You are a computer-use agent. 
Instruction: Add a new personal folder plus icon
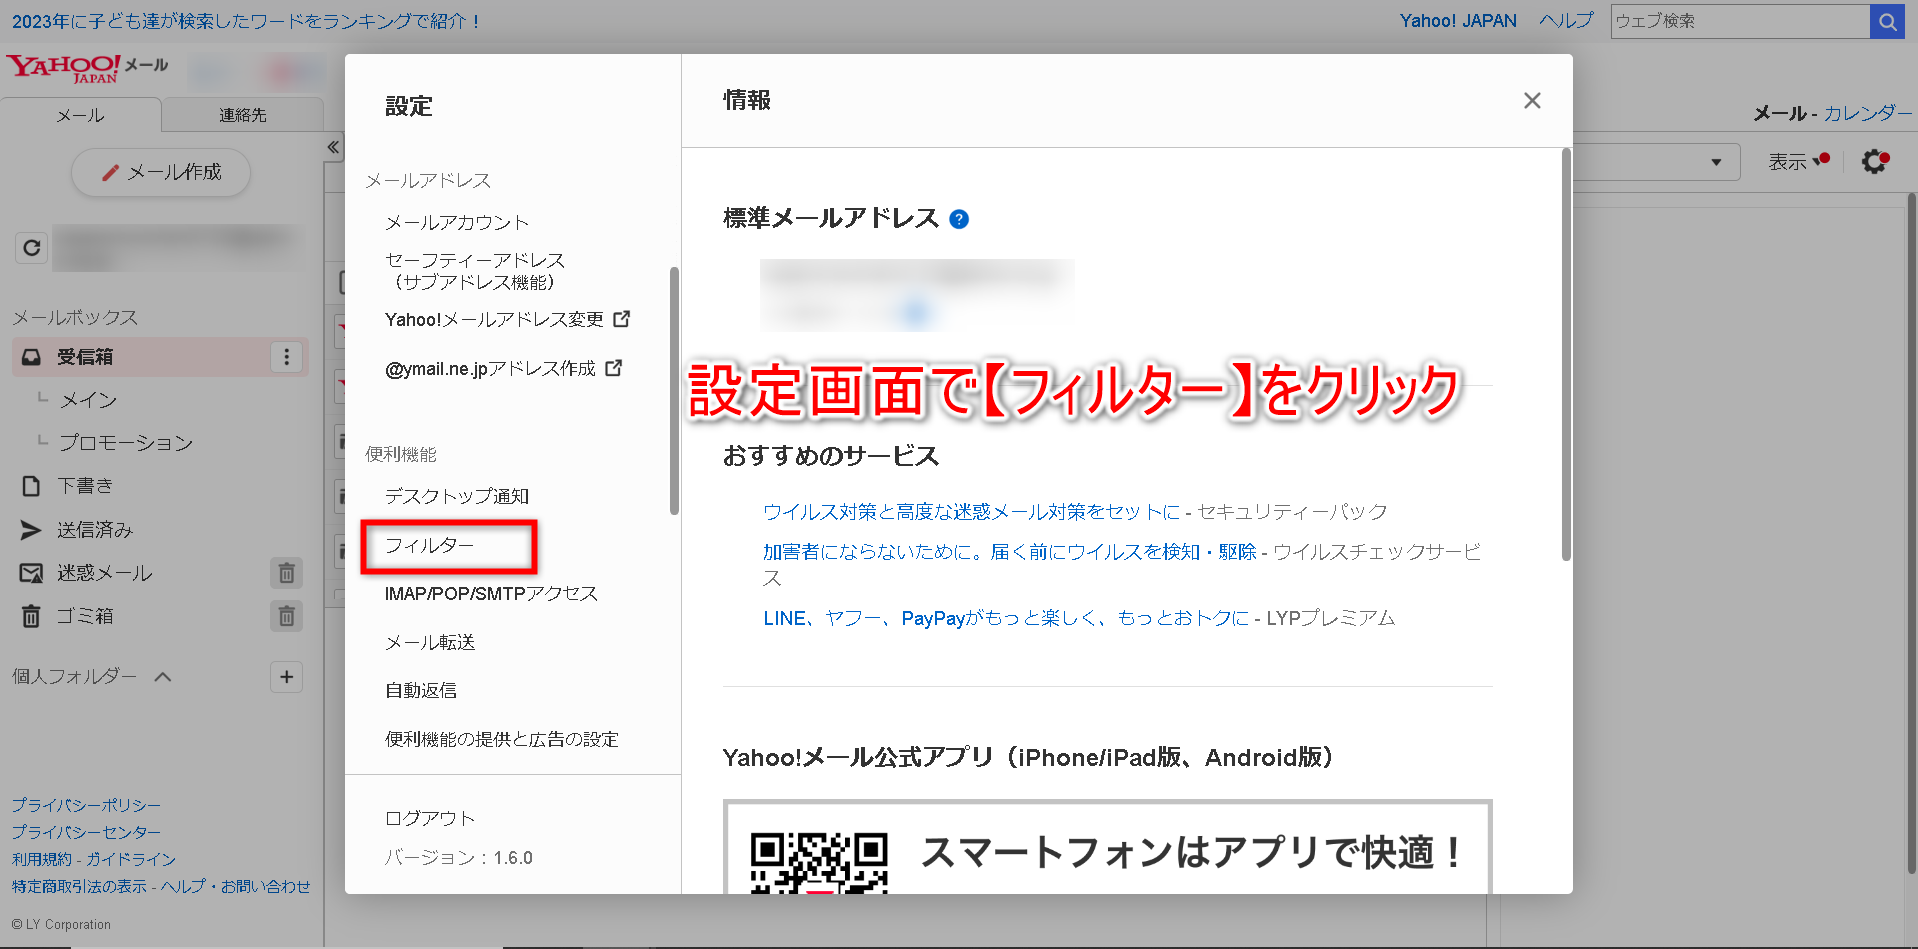pyautogui.click(x=286, y=677)
